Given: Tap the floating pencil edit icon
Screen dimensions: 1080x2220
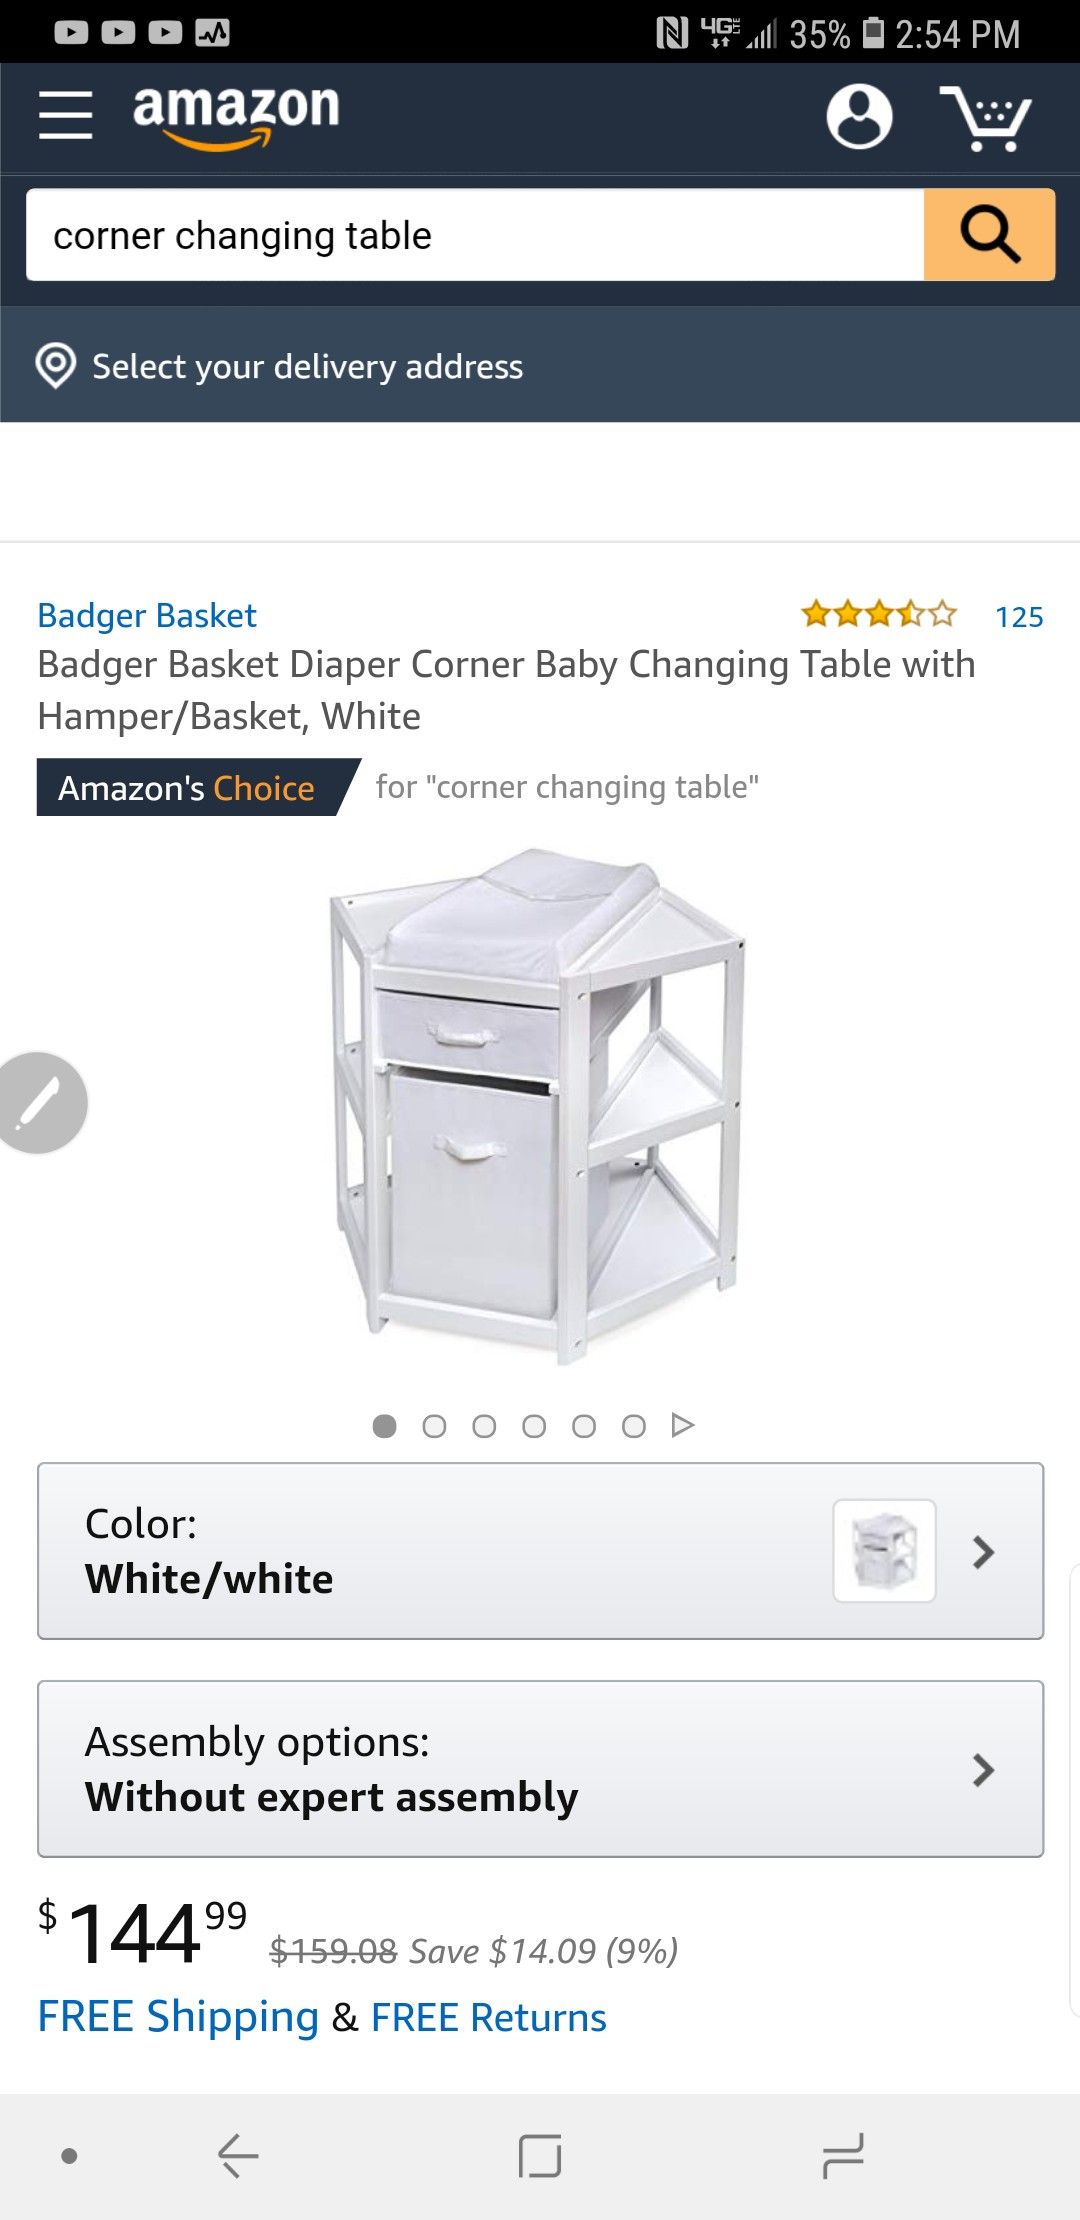Looking at the screenshot, I should point(40,1103).
